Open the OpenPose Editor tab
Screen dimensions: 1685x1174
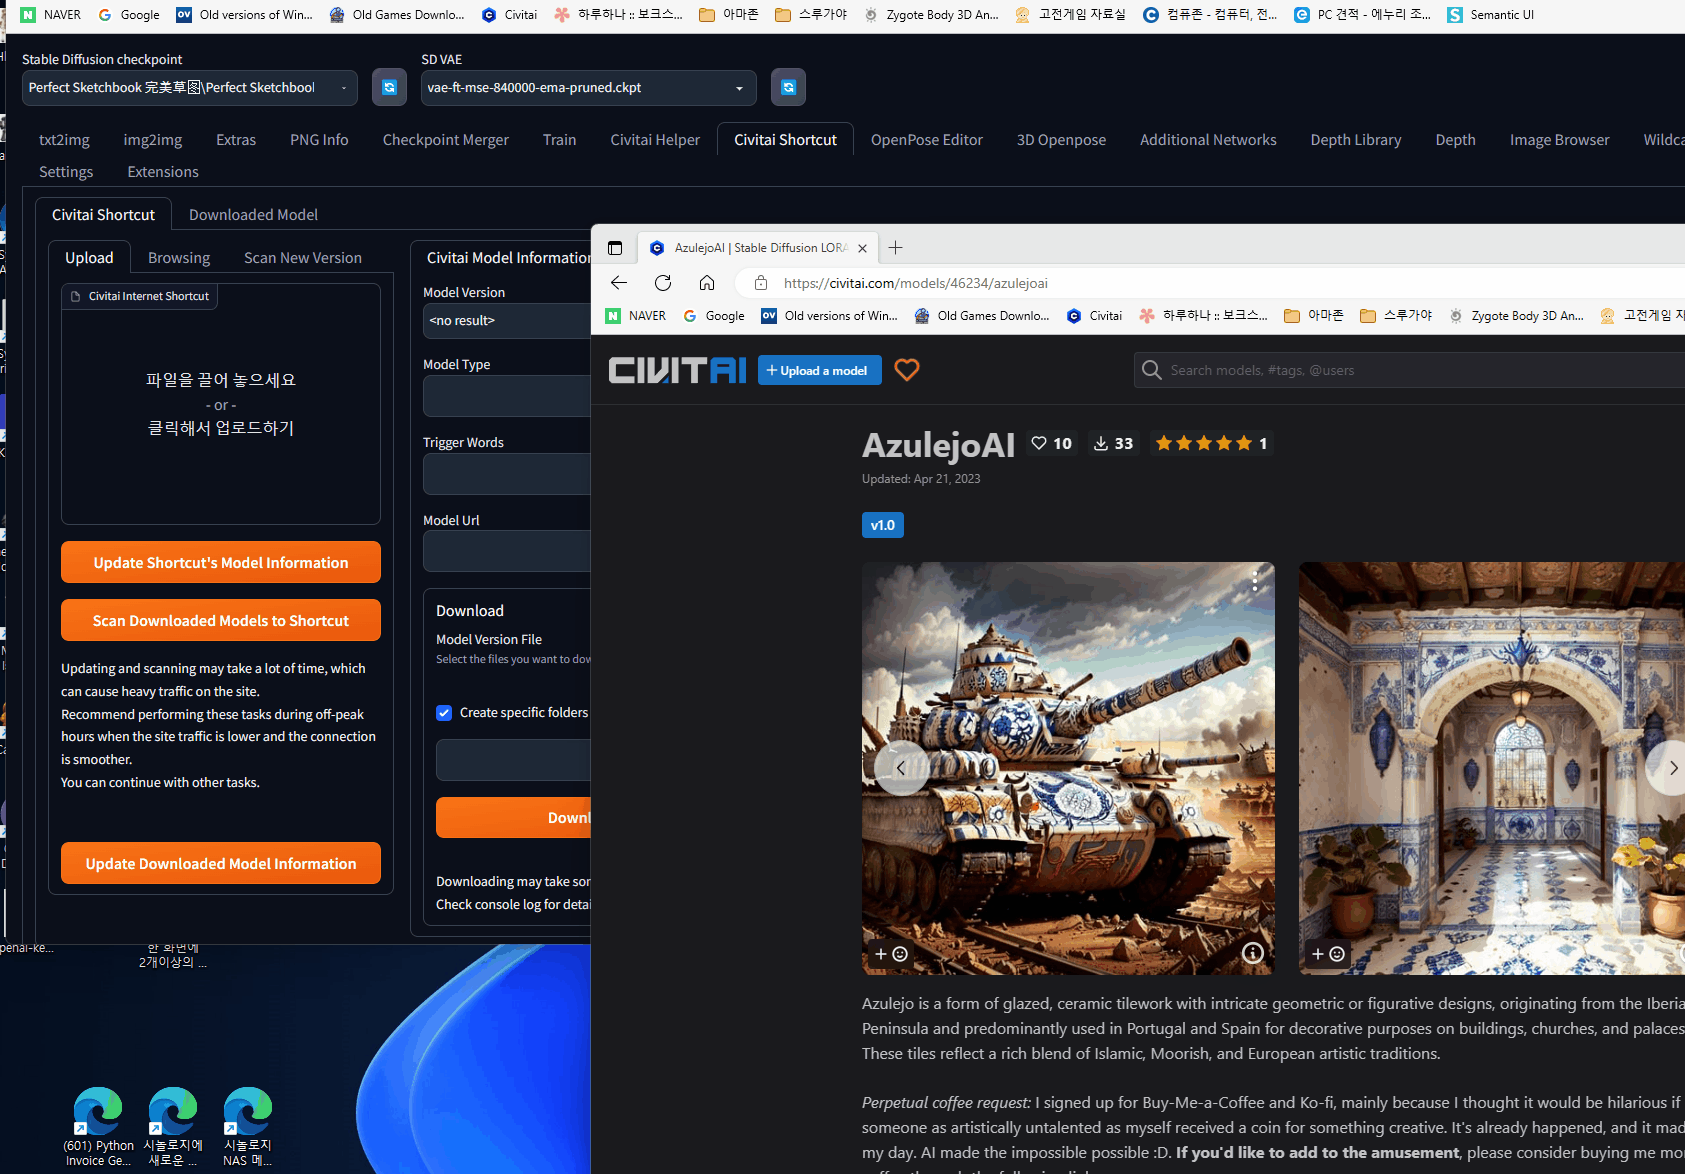(926, 140)
